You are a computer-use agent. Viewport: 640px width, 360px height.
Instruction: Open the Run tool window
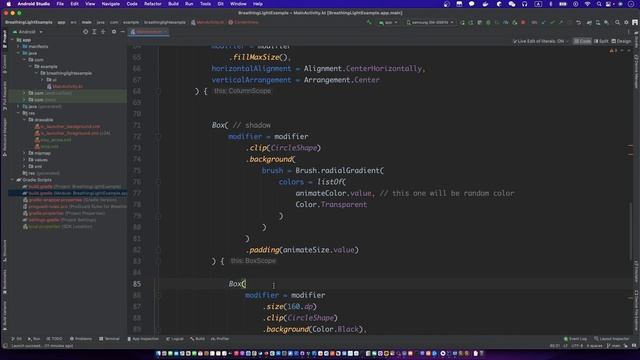coord(33,339)
